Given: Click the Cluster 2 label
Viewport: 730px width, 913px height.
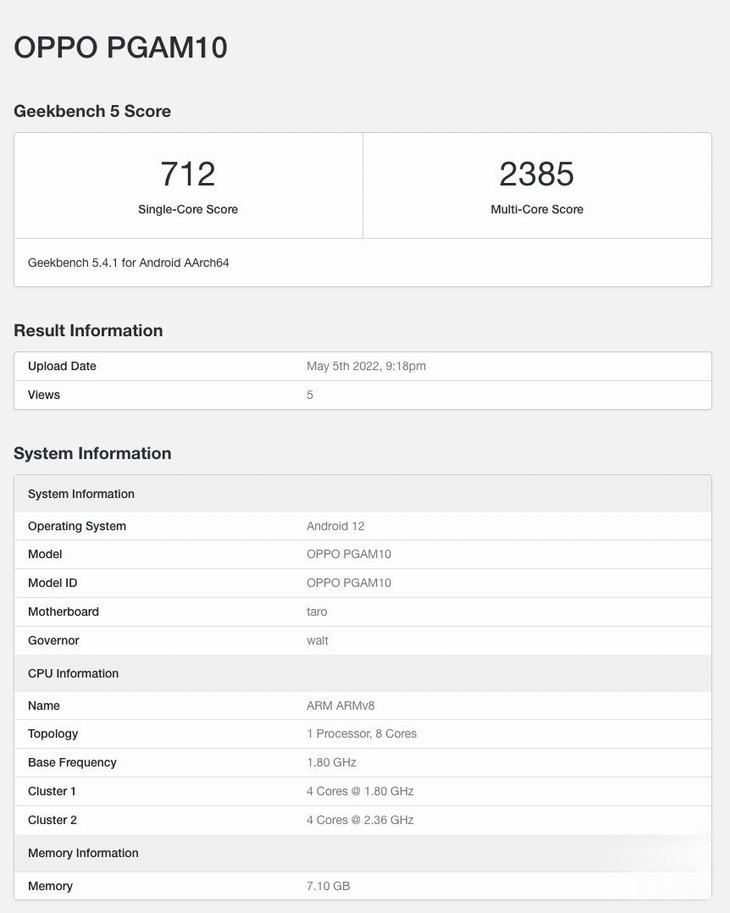Looking at the screenshot, I should 52,820.
